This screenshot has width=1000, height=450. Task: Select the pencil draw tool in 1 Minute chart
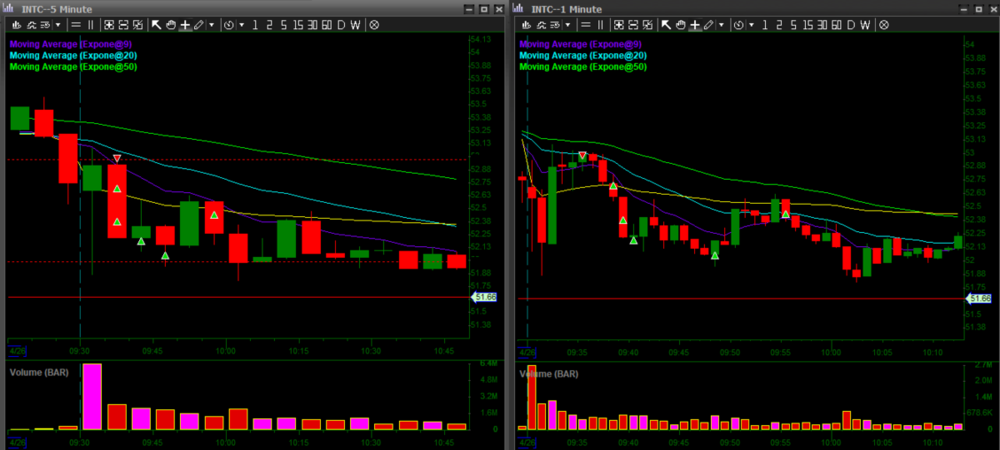point(708,24)
